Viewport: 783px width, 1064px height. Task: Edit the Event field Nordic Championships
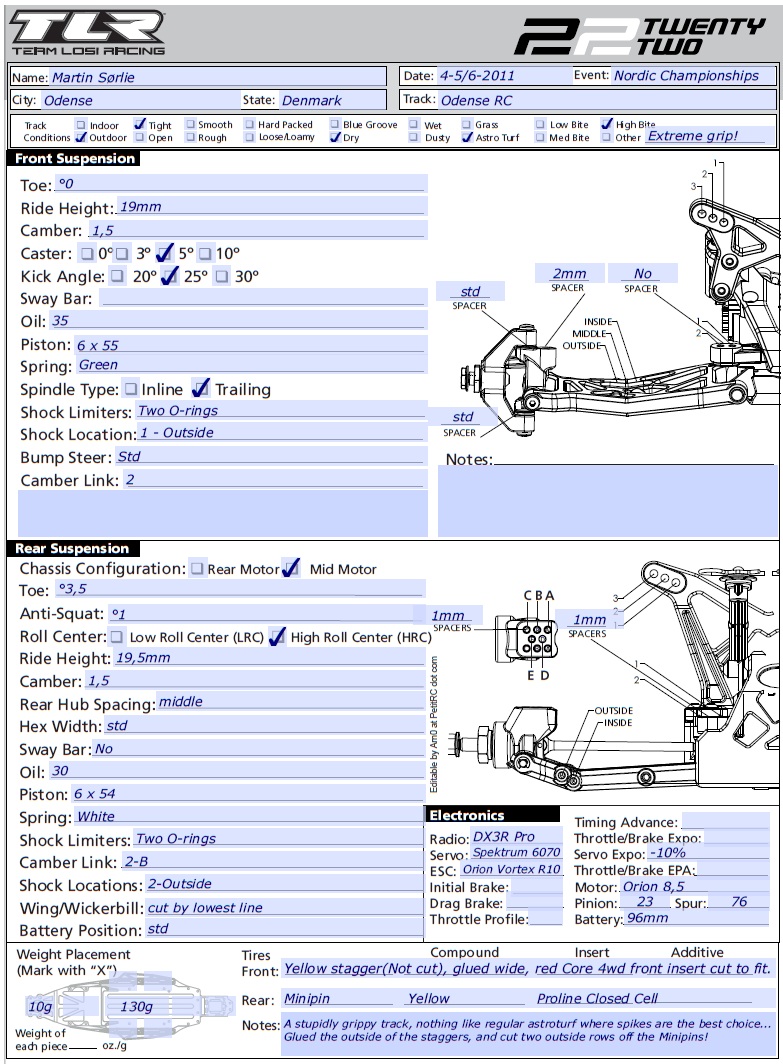point(692,75)
